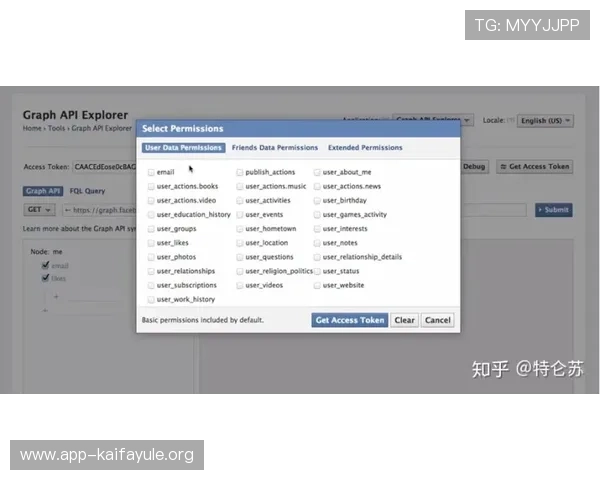600x480 pixels.
Task: Enable user_activities permission
Action: coord(240,201)
